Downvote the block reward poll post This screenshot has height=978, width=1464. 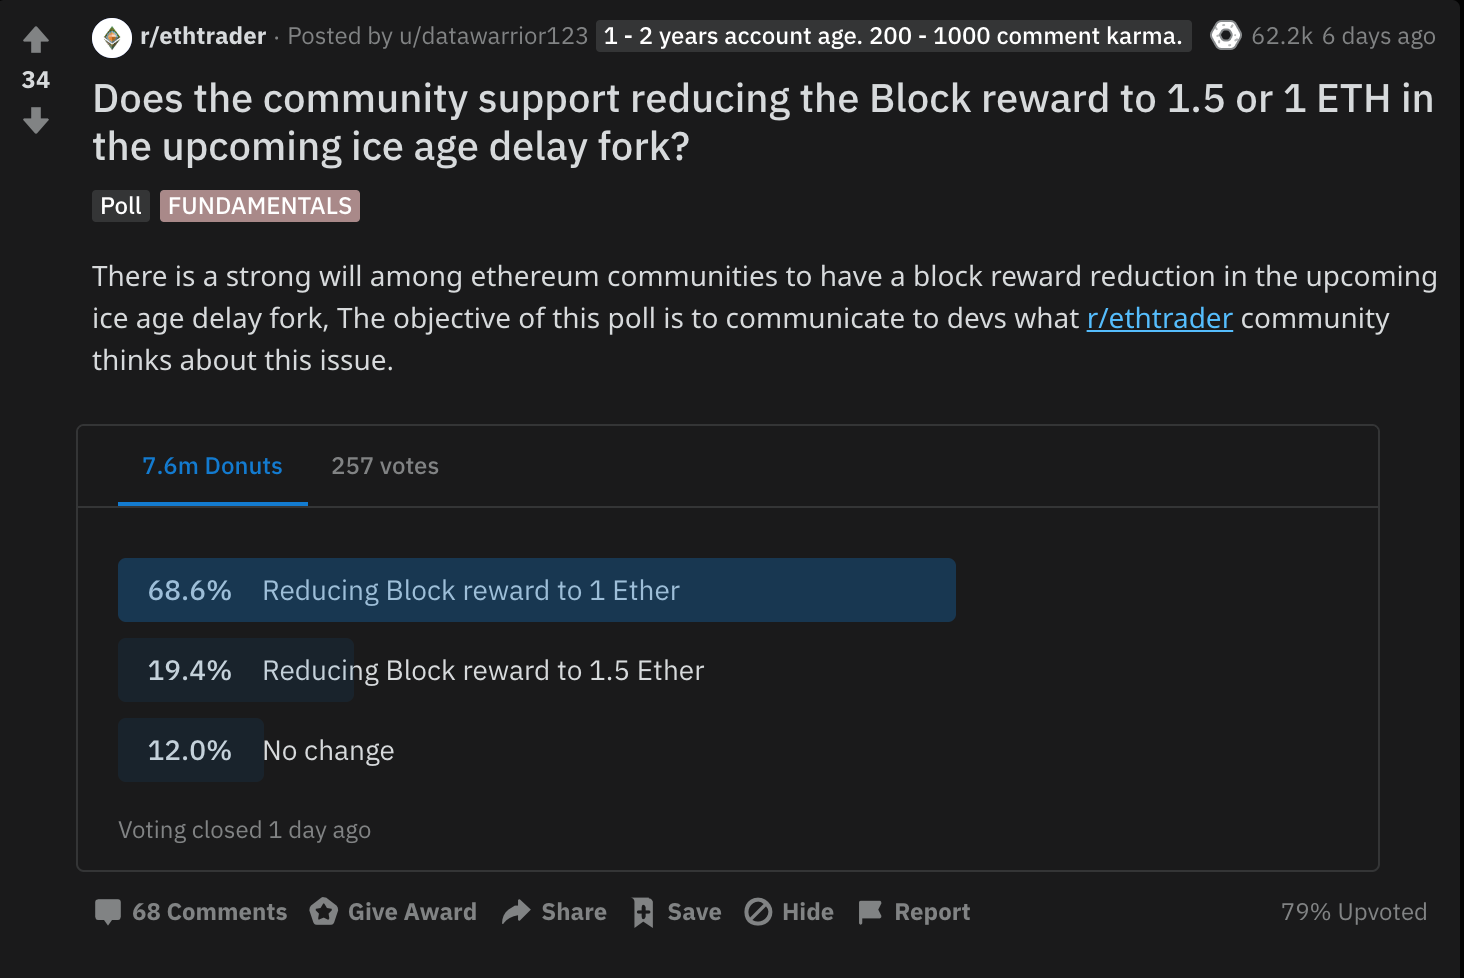pos(36,121)
